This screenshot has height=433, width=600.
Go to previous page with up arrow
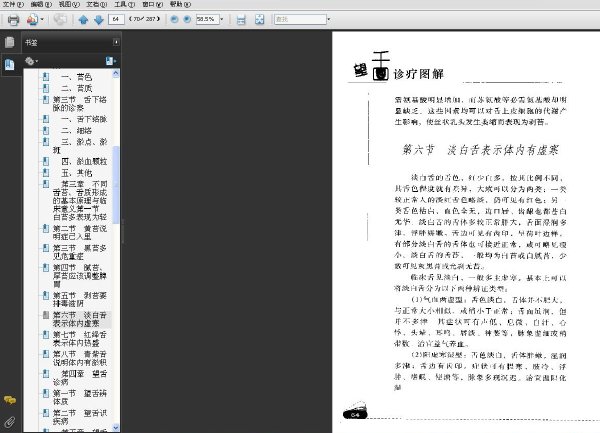[x=83, y=20]
